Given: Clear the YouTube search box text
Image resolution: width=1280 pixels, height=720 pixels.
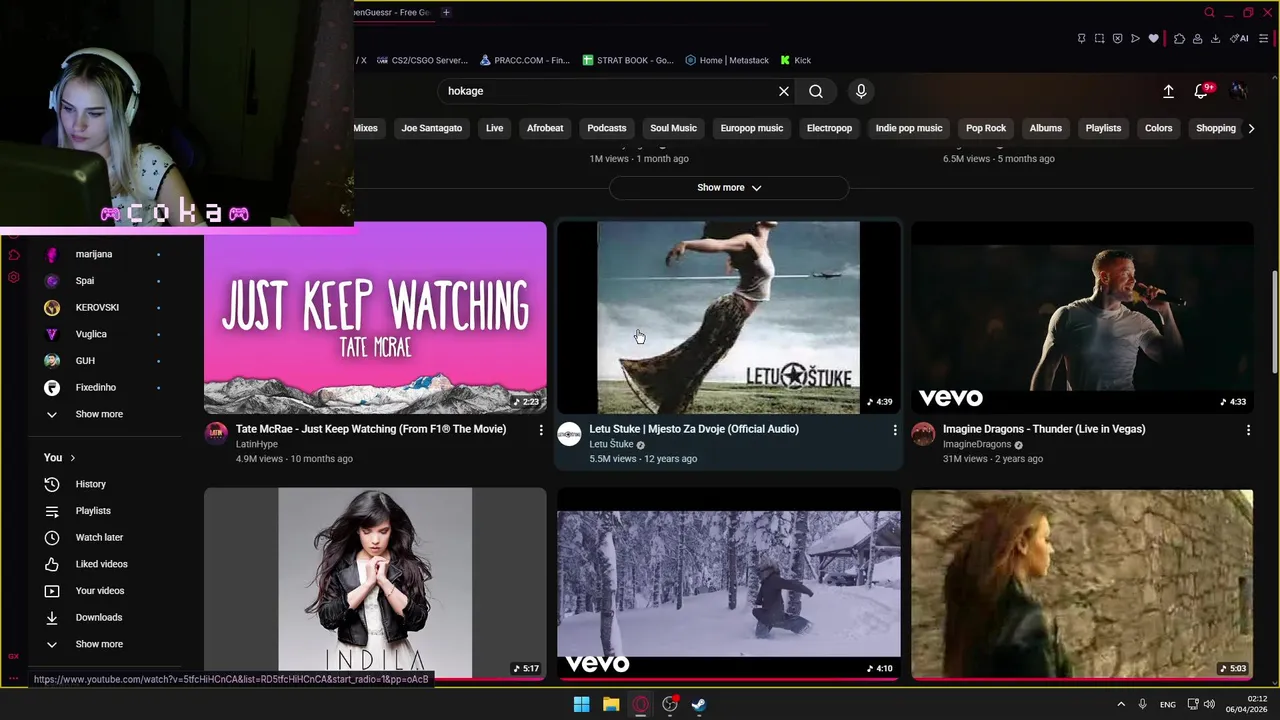Looking at the screenshot, I should click(x=784, y=91).
